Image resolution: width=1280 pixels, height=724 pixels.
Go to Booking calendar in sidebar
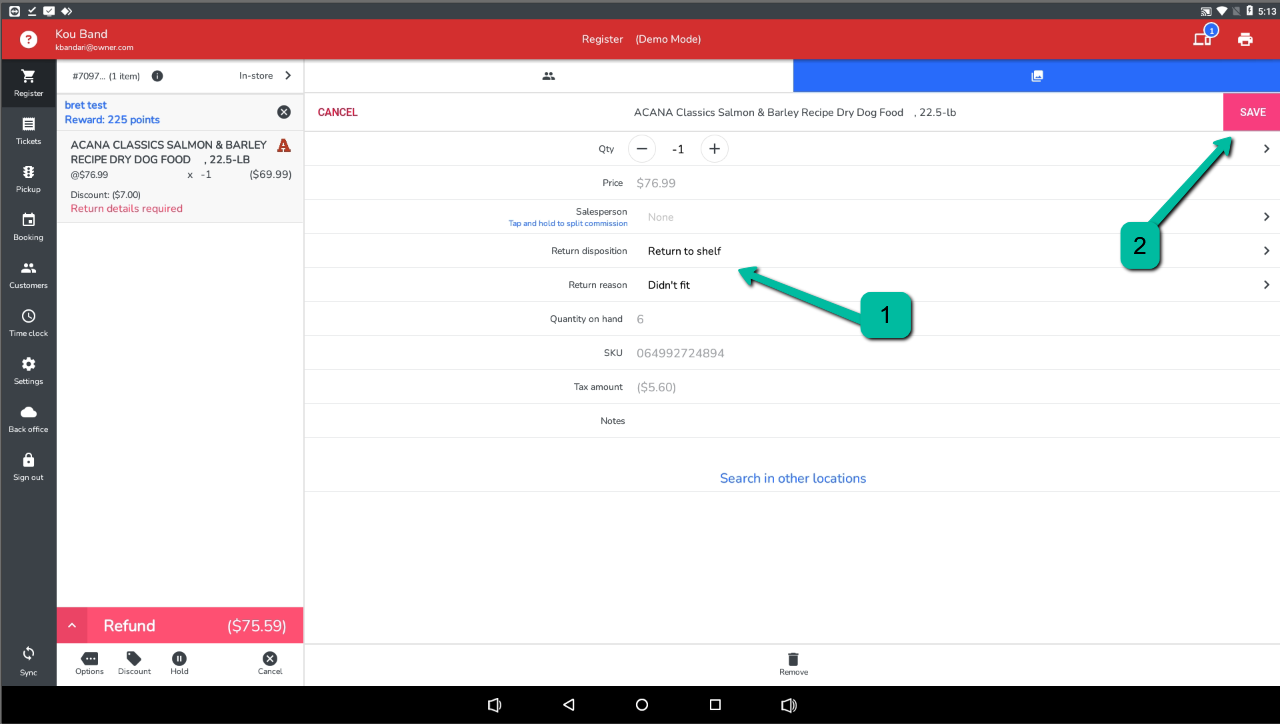(x=28, y=226)
